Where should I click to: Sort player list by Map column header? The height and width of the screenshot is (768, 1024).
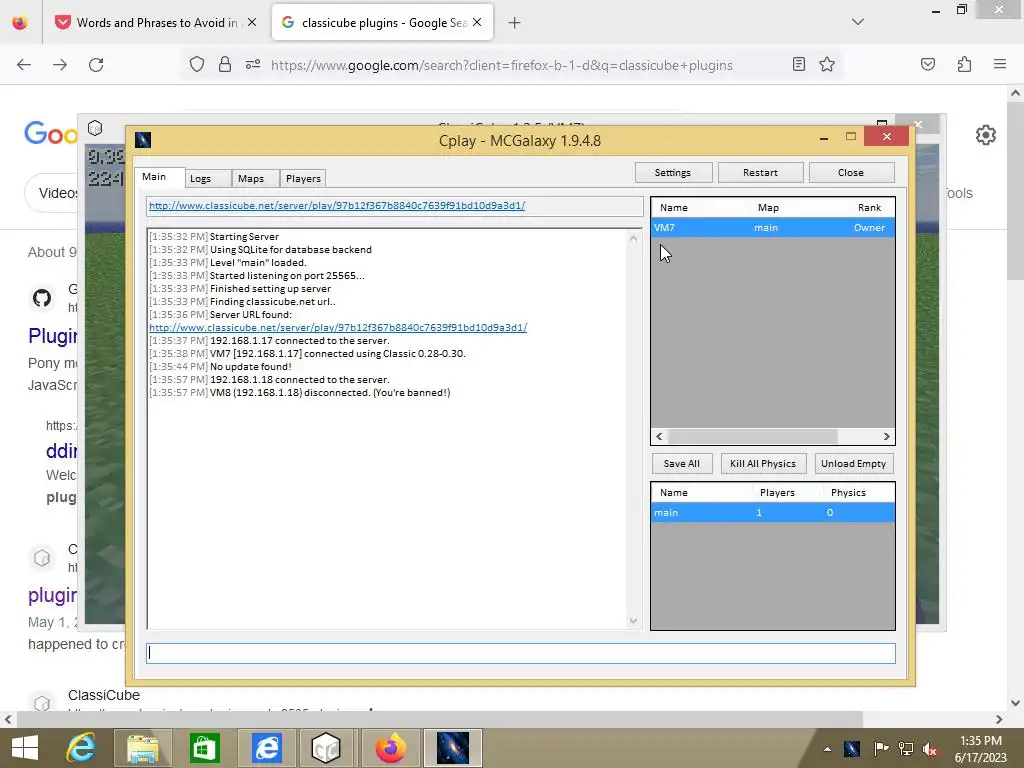[x=768, y=208]
